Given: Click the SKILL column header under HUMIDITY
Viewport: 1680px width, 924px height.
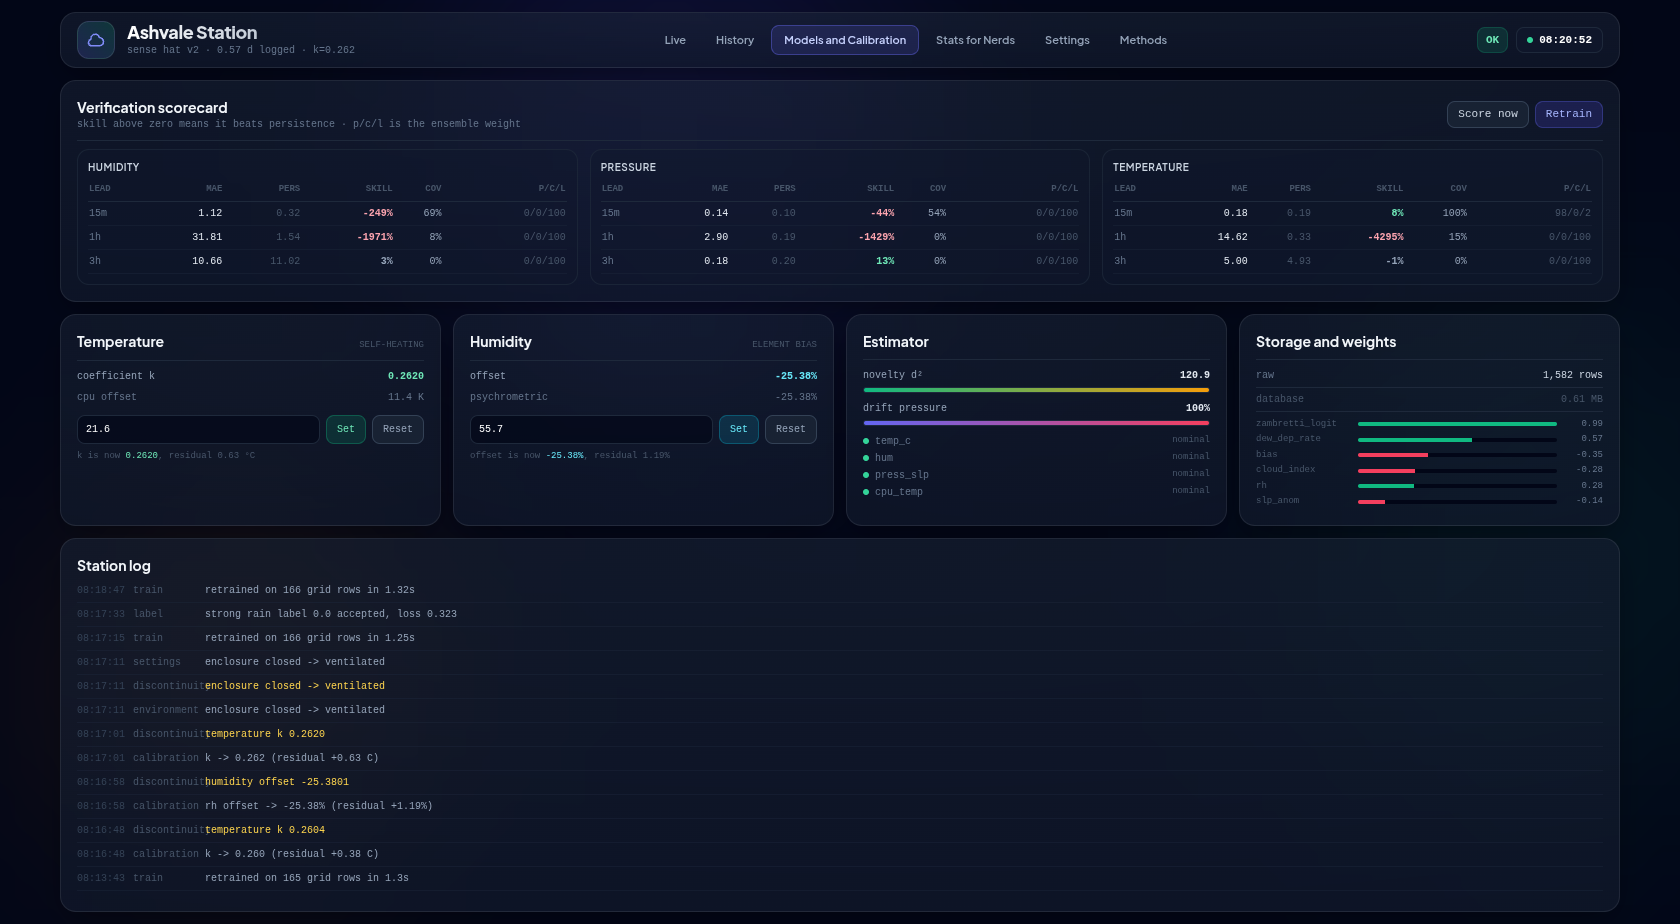Looking at the screenshot, I should tap(379, 188).
